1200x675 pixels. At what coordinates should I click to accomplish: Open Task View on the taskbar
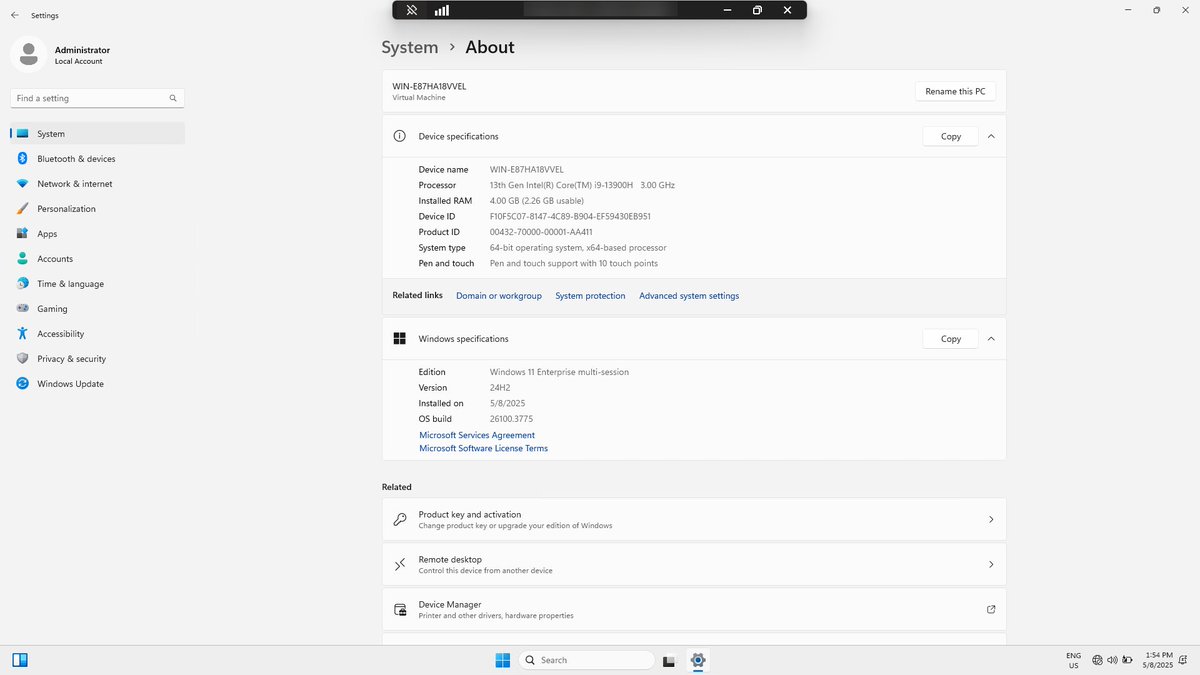coord(669,660)
